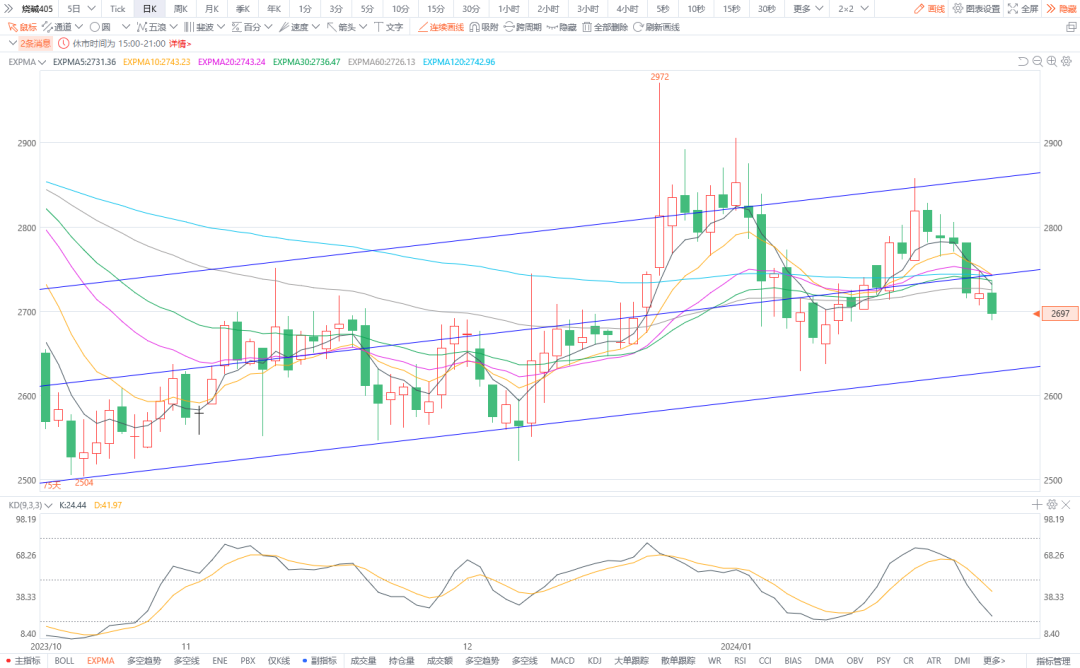Click the 2504 low price label
The height and width of the screenshot is (668, 1080).
[84, 483]
